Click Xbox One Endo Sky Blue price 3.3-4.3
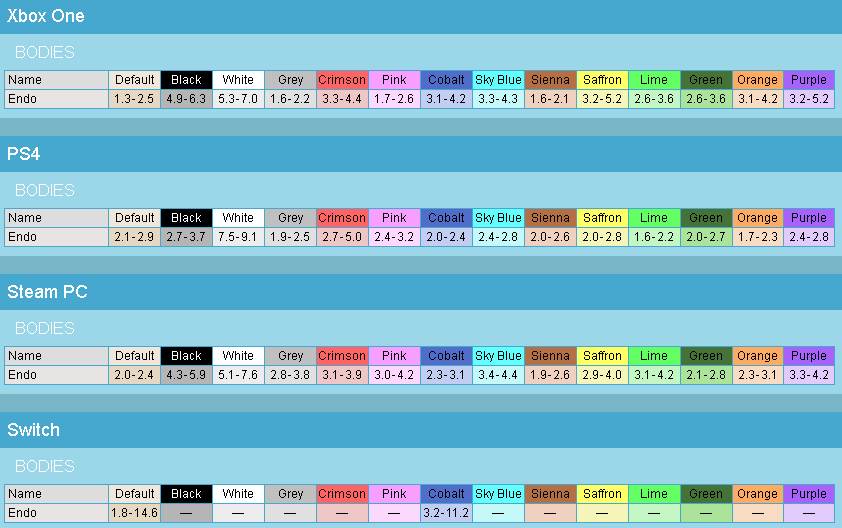Screen dimensions: 842x528 click(498, 99)
